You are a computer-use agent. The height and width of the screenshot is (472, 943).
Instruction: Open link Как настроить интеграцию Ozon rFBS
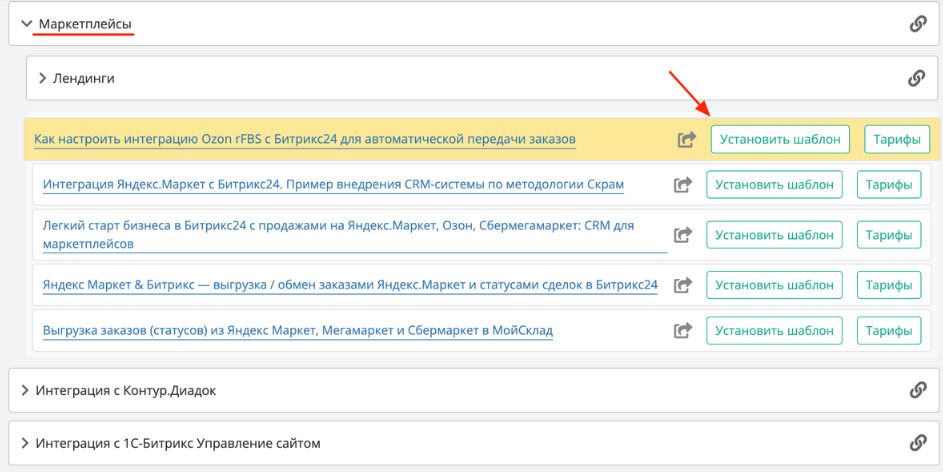click(x=304, y=139)
